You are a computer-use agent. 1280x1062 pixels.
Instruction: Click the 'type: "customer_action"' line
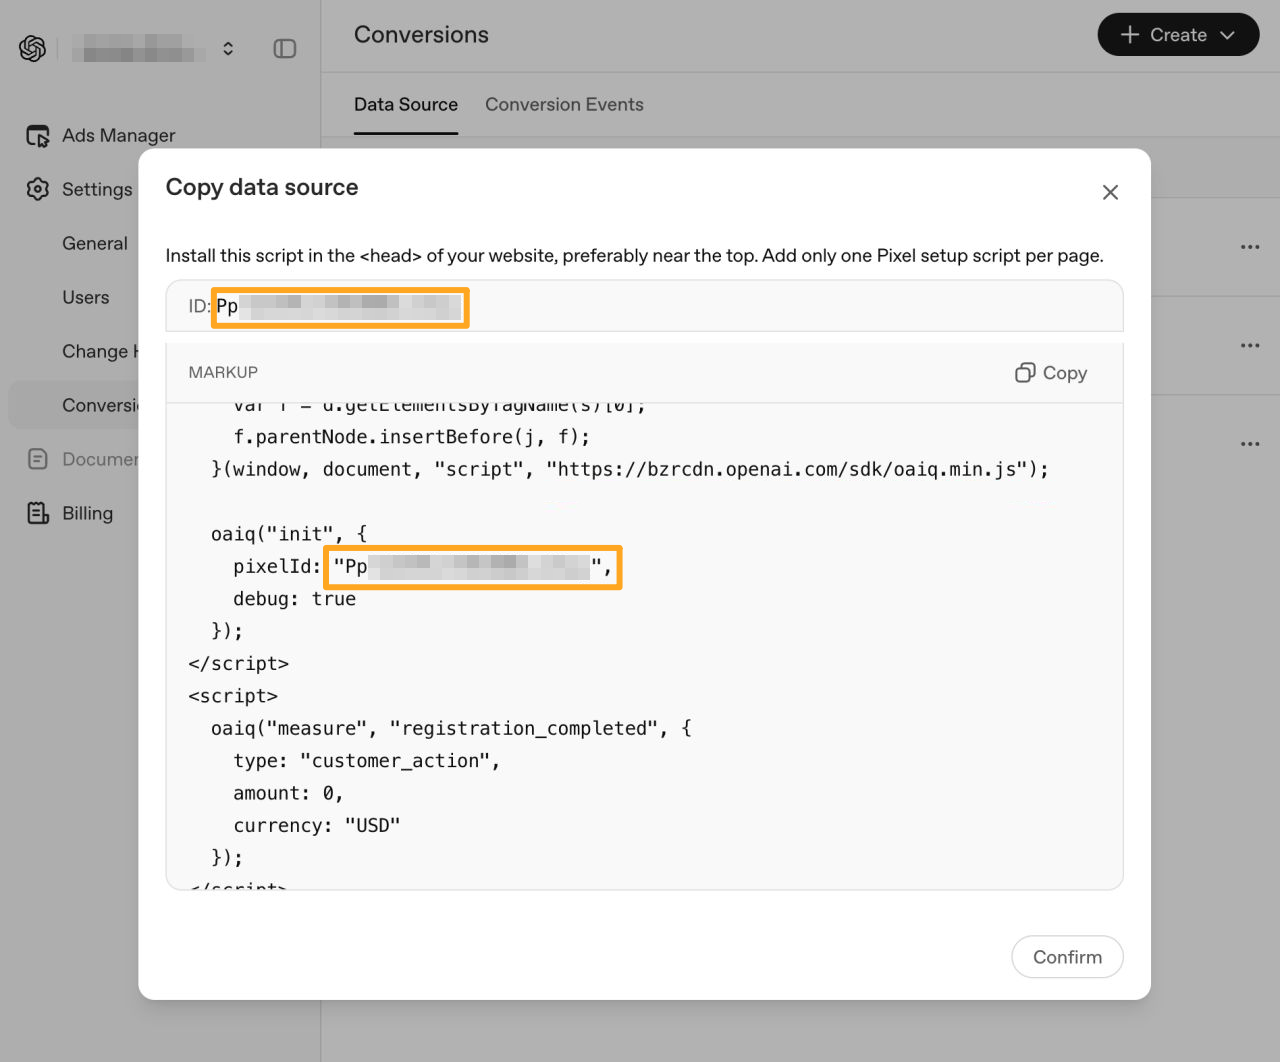click(366, 761)
